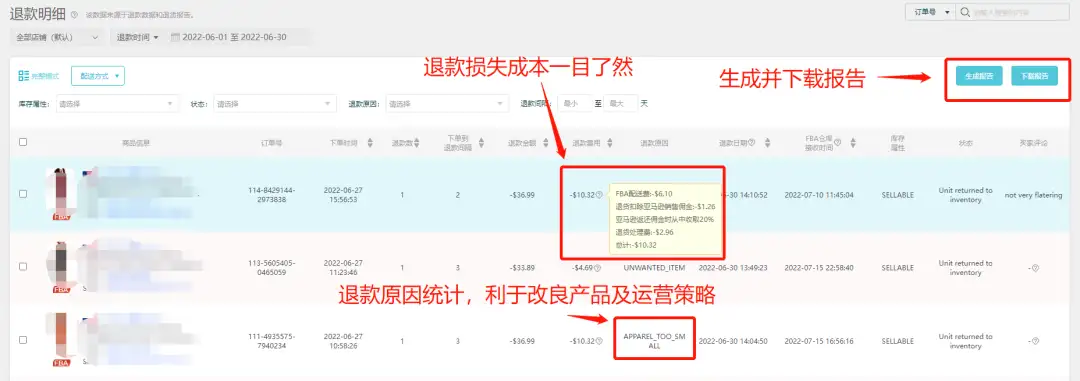
Task: Click comment help icon in UNWANTED_ITEM row
Action: click(1035, 268)
